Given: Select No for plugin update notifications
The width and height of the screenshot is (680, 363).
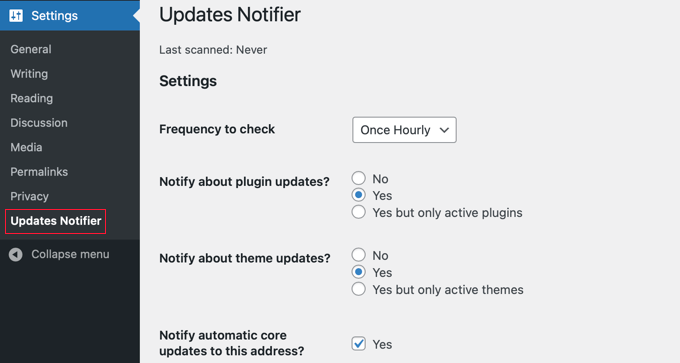Looking at the screenshot, I should [x=359, y=178].
